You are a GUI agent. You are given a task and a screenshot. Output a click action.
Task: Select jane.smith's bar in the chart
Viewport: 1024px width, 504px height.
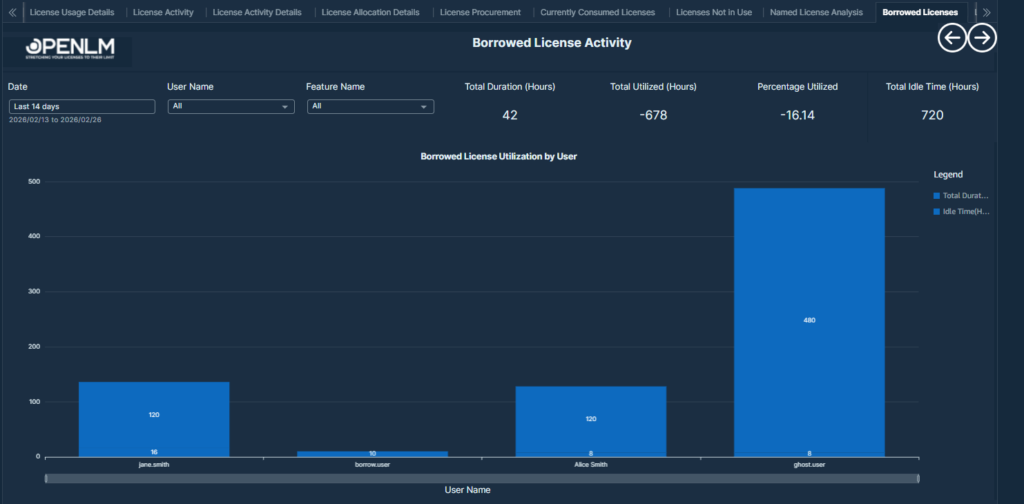(154, 415)
